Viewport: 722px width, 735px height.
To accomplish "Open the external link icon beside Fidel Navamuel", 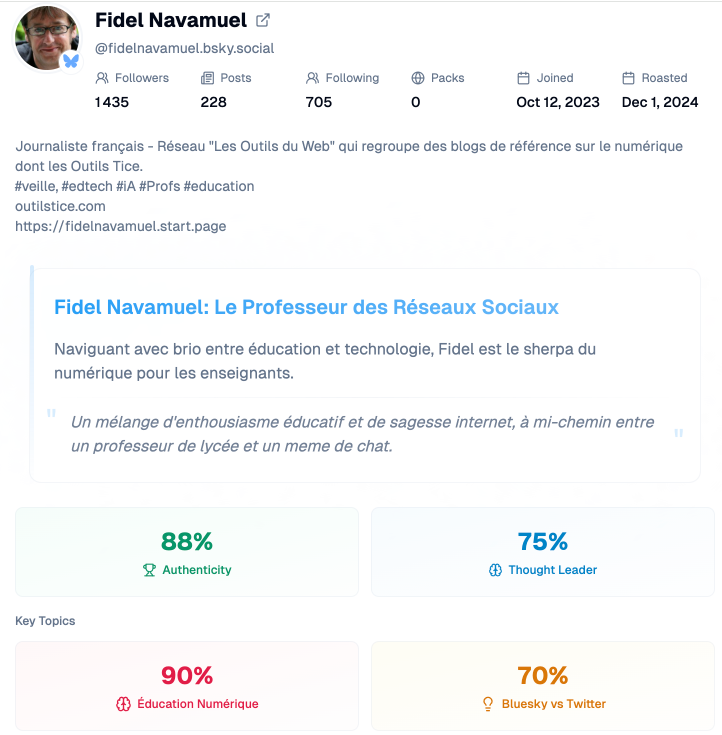I will click(x=263, y=21).
